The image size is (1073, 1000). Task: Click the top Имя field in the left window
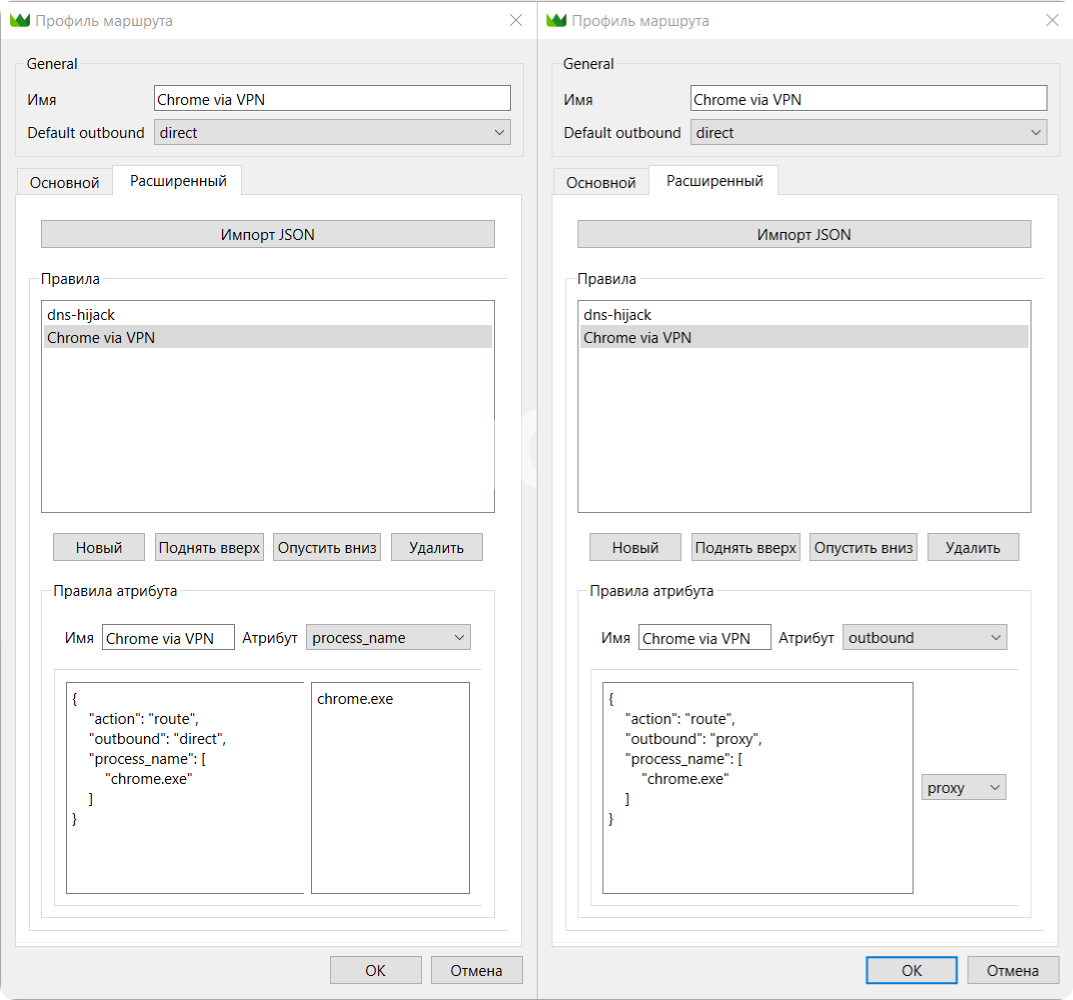332,99
